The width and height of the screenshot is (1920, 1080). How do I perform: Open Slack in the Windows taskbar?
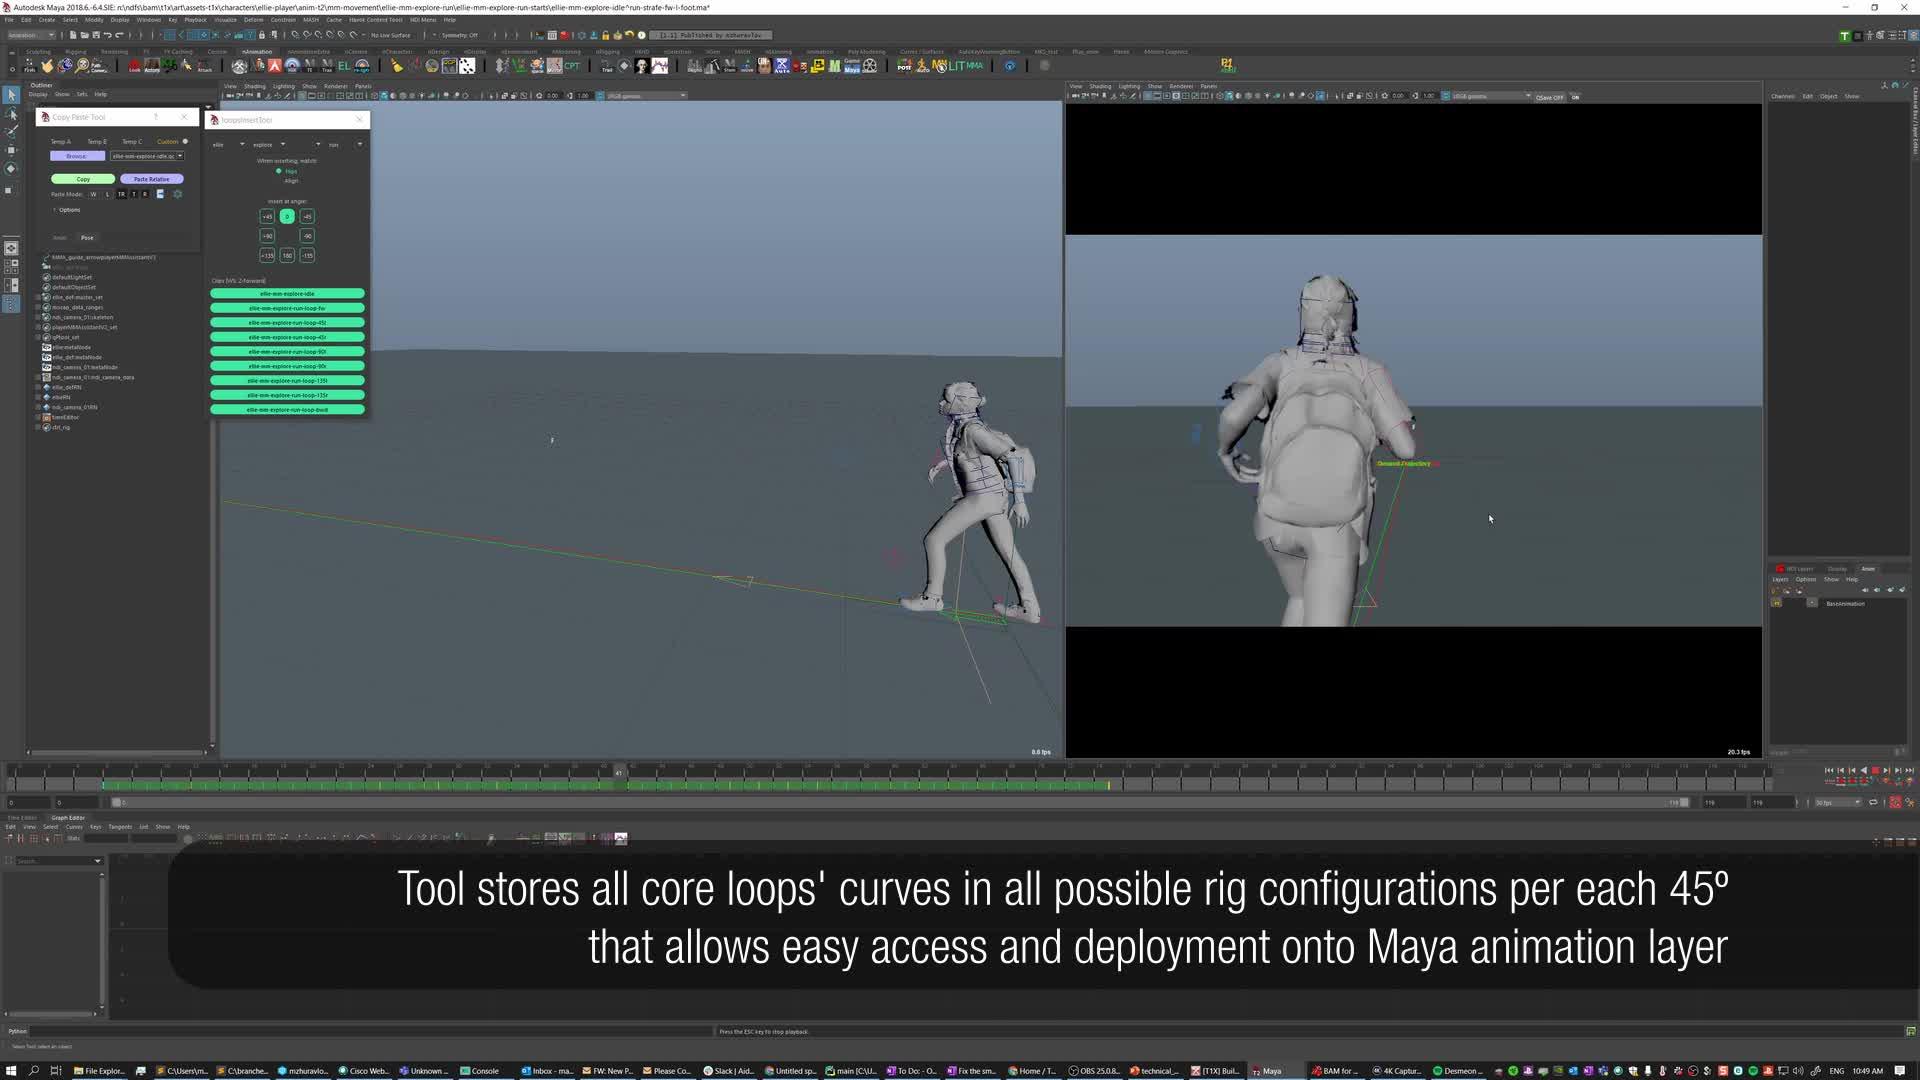[728, 1071]
